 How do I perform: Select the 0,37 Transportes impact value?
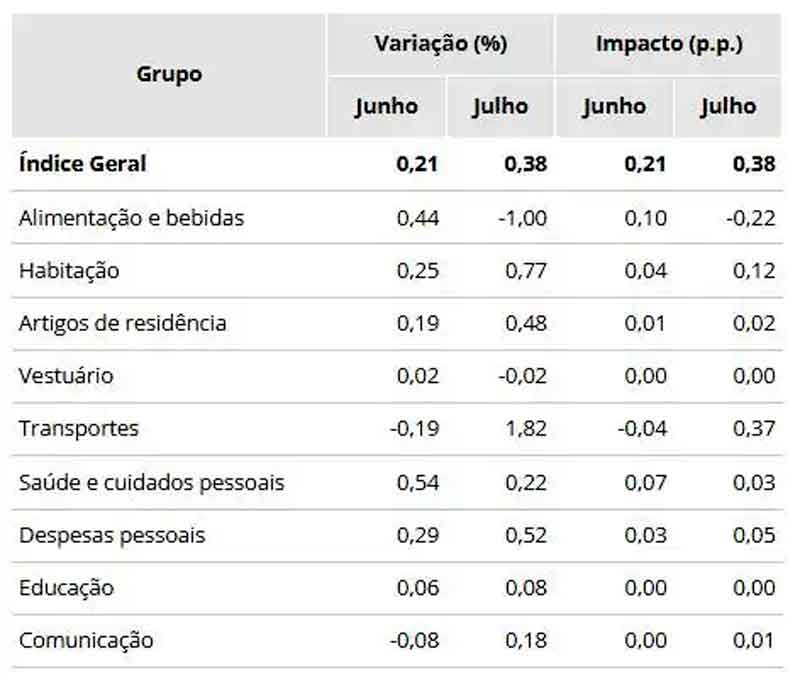(754, 429)
